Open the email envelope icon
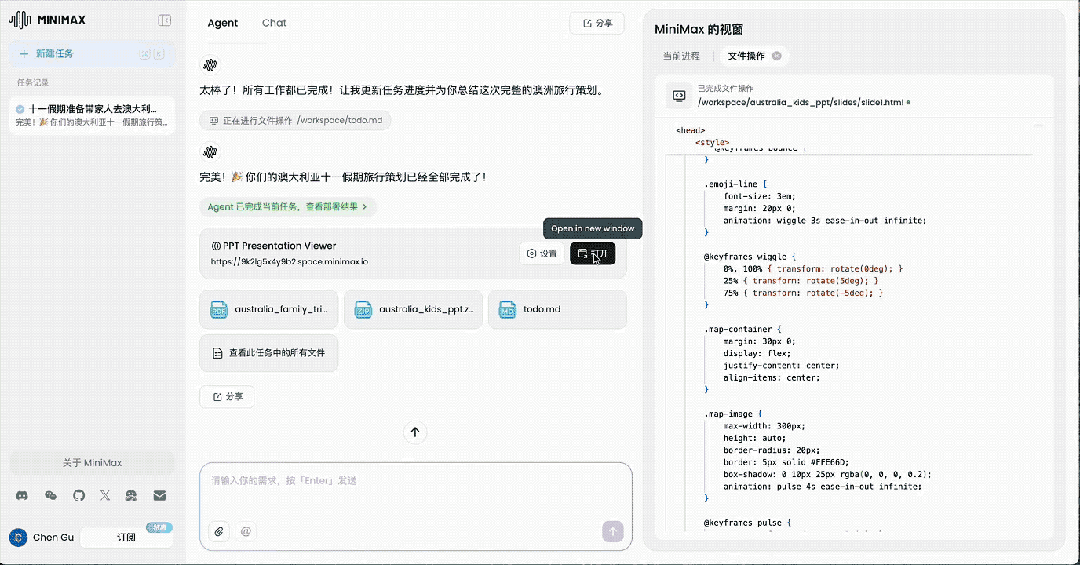Screen dimensions: 1080x565 [160, 495]
